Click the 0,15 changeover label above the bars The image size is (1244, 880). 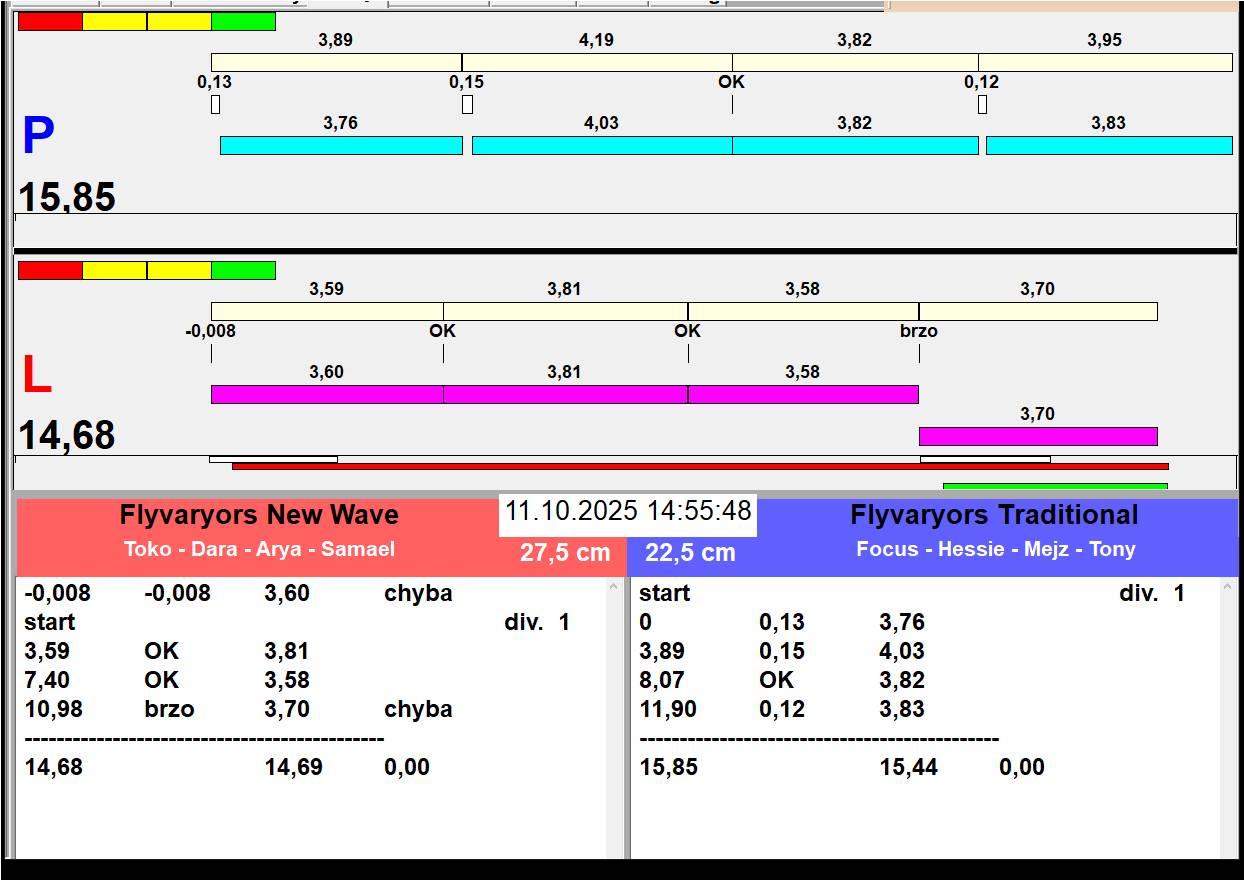point(466,82)
